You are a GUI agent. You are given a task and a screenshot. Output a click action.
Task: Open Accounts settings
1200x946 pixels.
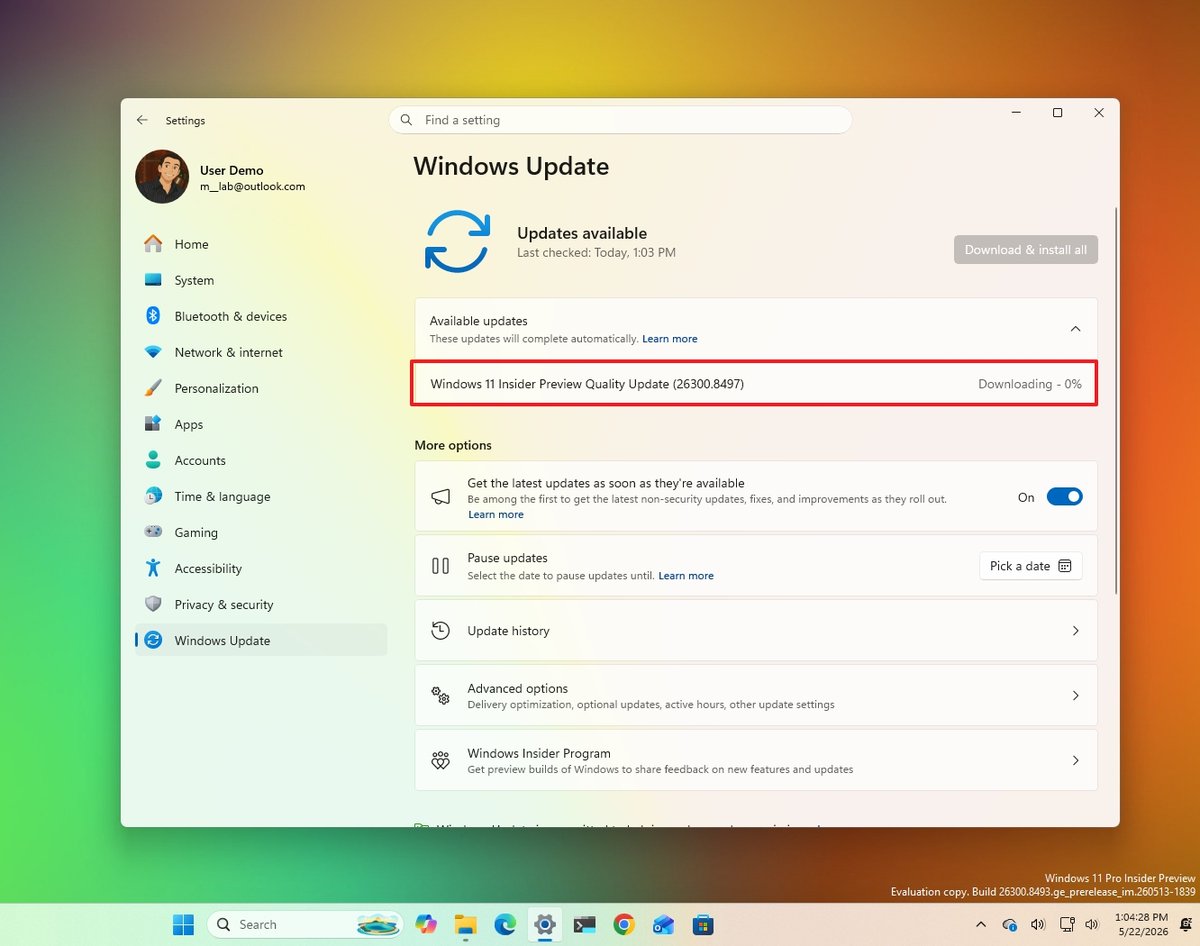pyautogui.click(x=260, y=460)
